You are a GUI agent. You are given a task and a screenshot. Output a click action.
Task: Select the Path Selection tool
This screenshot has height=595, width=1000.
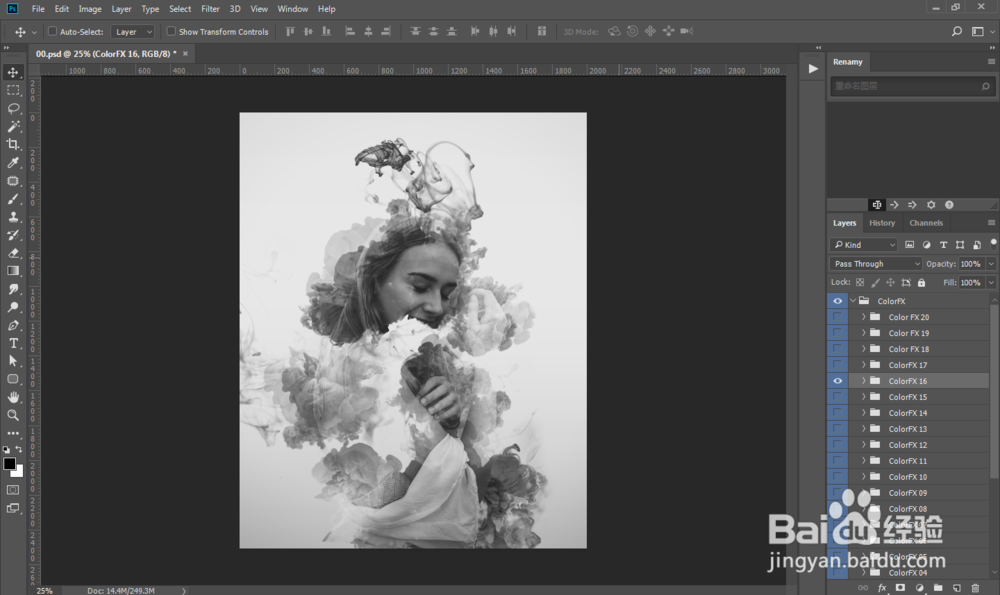[13, 361]
